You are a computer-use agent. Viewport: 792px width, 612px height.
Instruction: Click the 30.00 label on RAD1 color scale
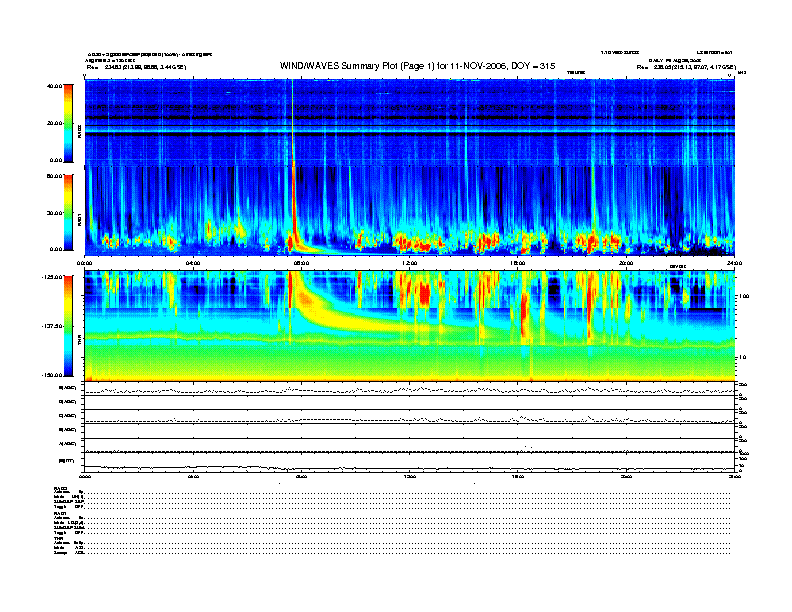54,213
